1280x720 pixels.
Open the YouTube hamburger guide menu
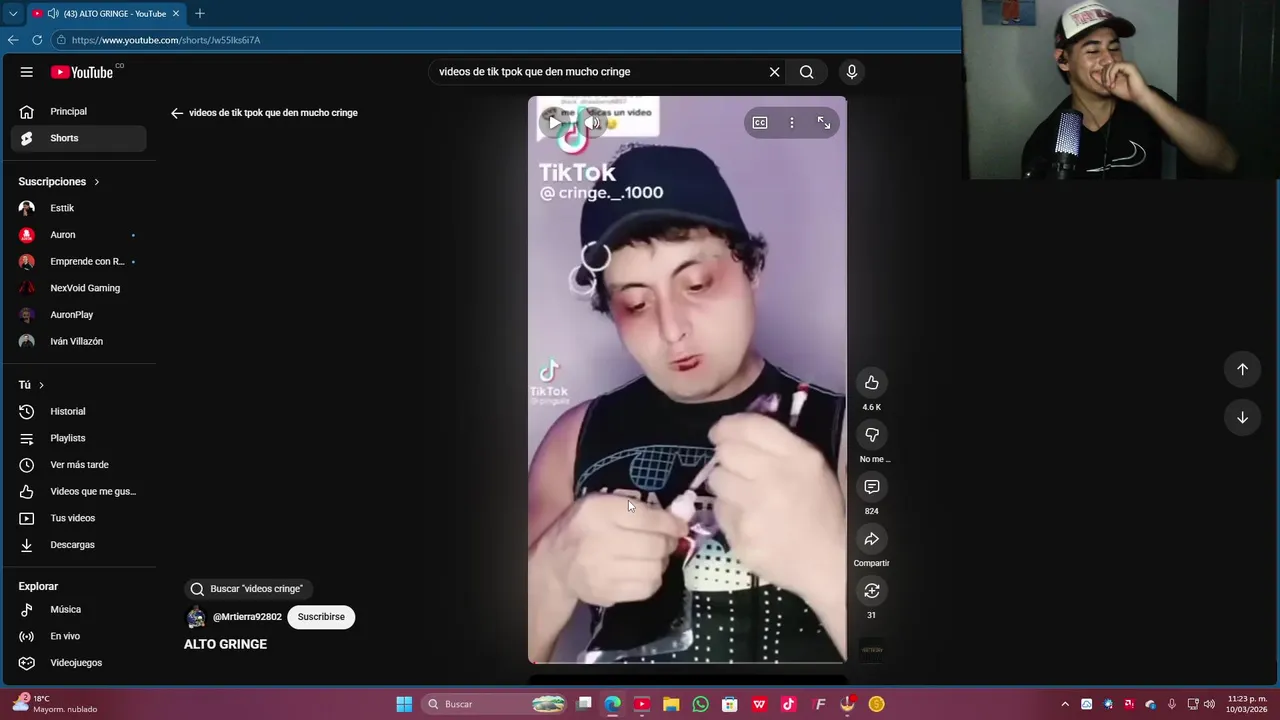[27, 72]
